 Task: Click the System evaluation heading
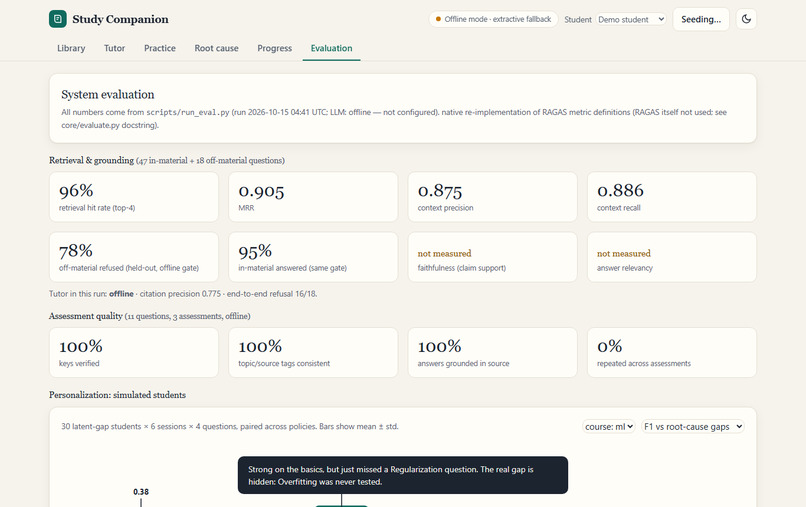107,95
